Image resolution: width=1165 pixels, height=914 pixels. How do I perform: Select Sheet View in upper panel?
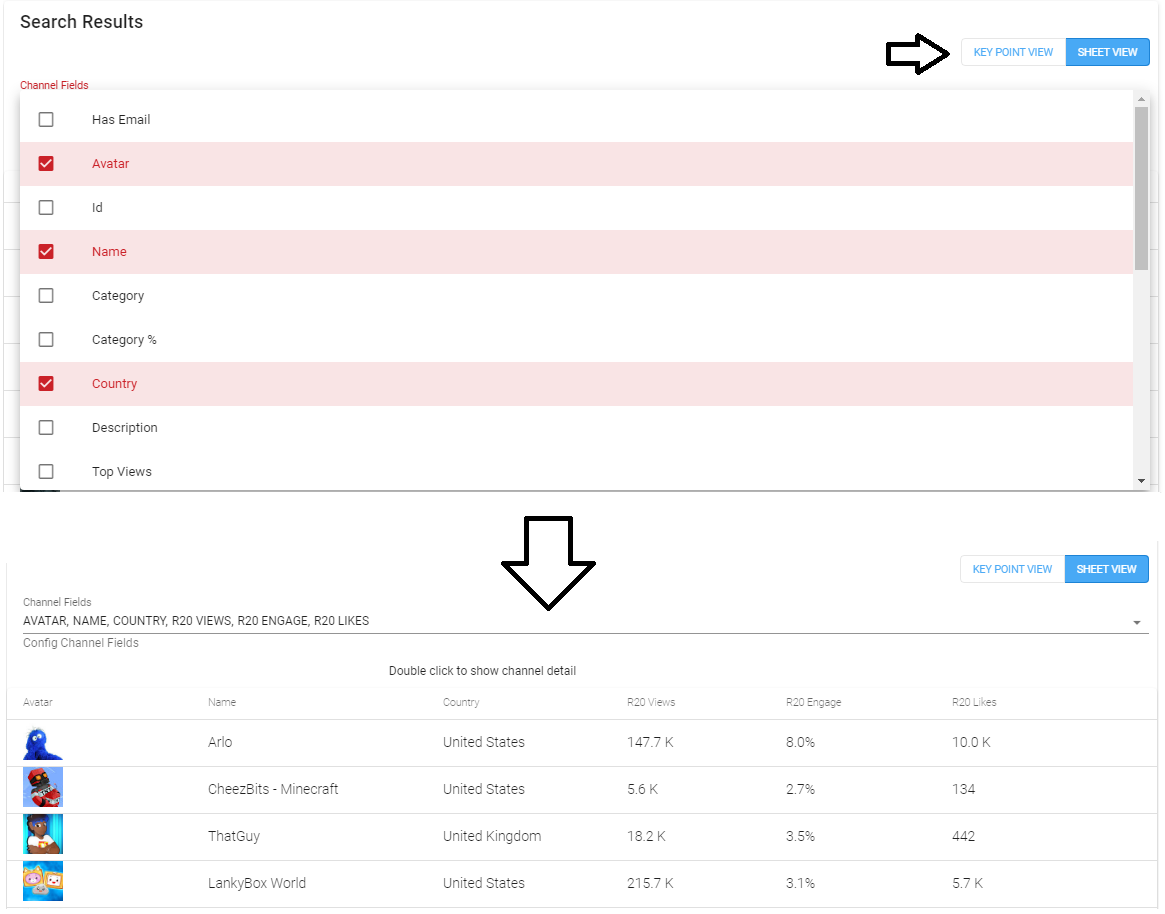pyautogui.click(x=1107, y=52)
